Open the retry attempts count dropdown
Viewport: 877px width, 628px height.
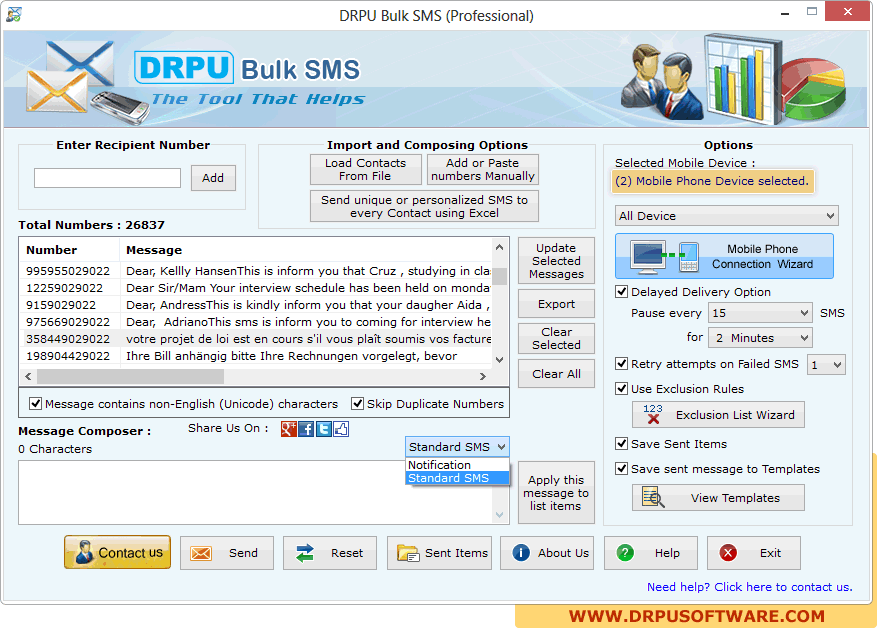click(826, 365)
